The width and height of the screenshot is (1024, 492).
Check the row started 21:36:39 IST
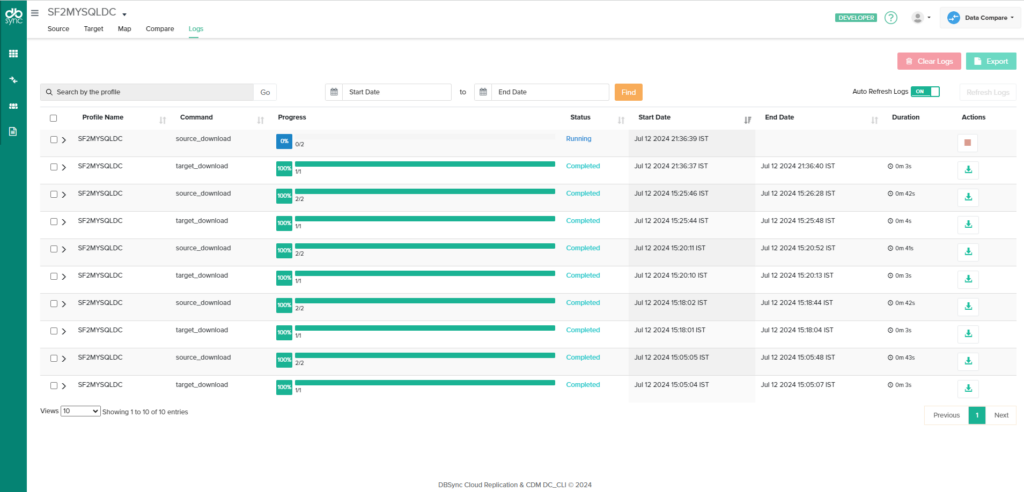54,139
